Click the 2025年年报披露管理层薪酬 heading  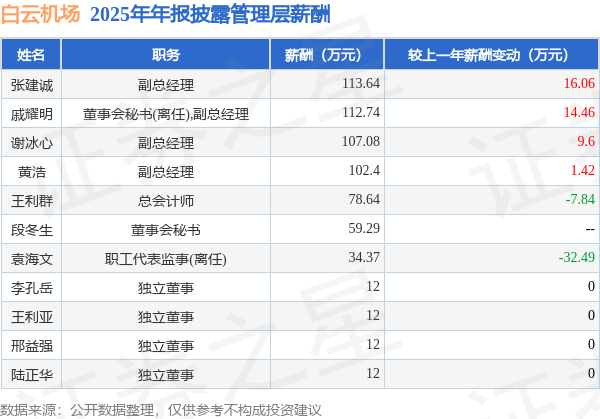[210, 15]
